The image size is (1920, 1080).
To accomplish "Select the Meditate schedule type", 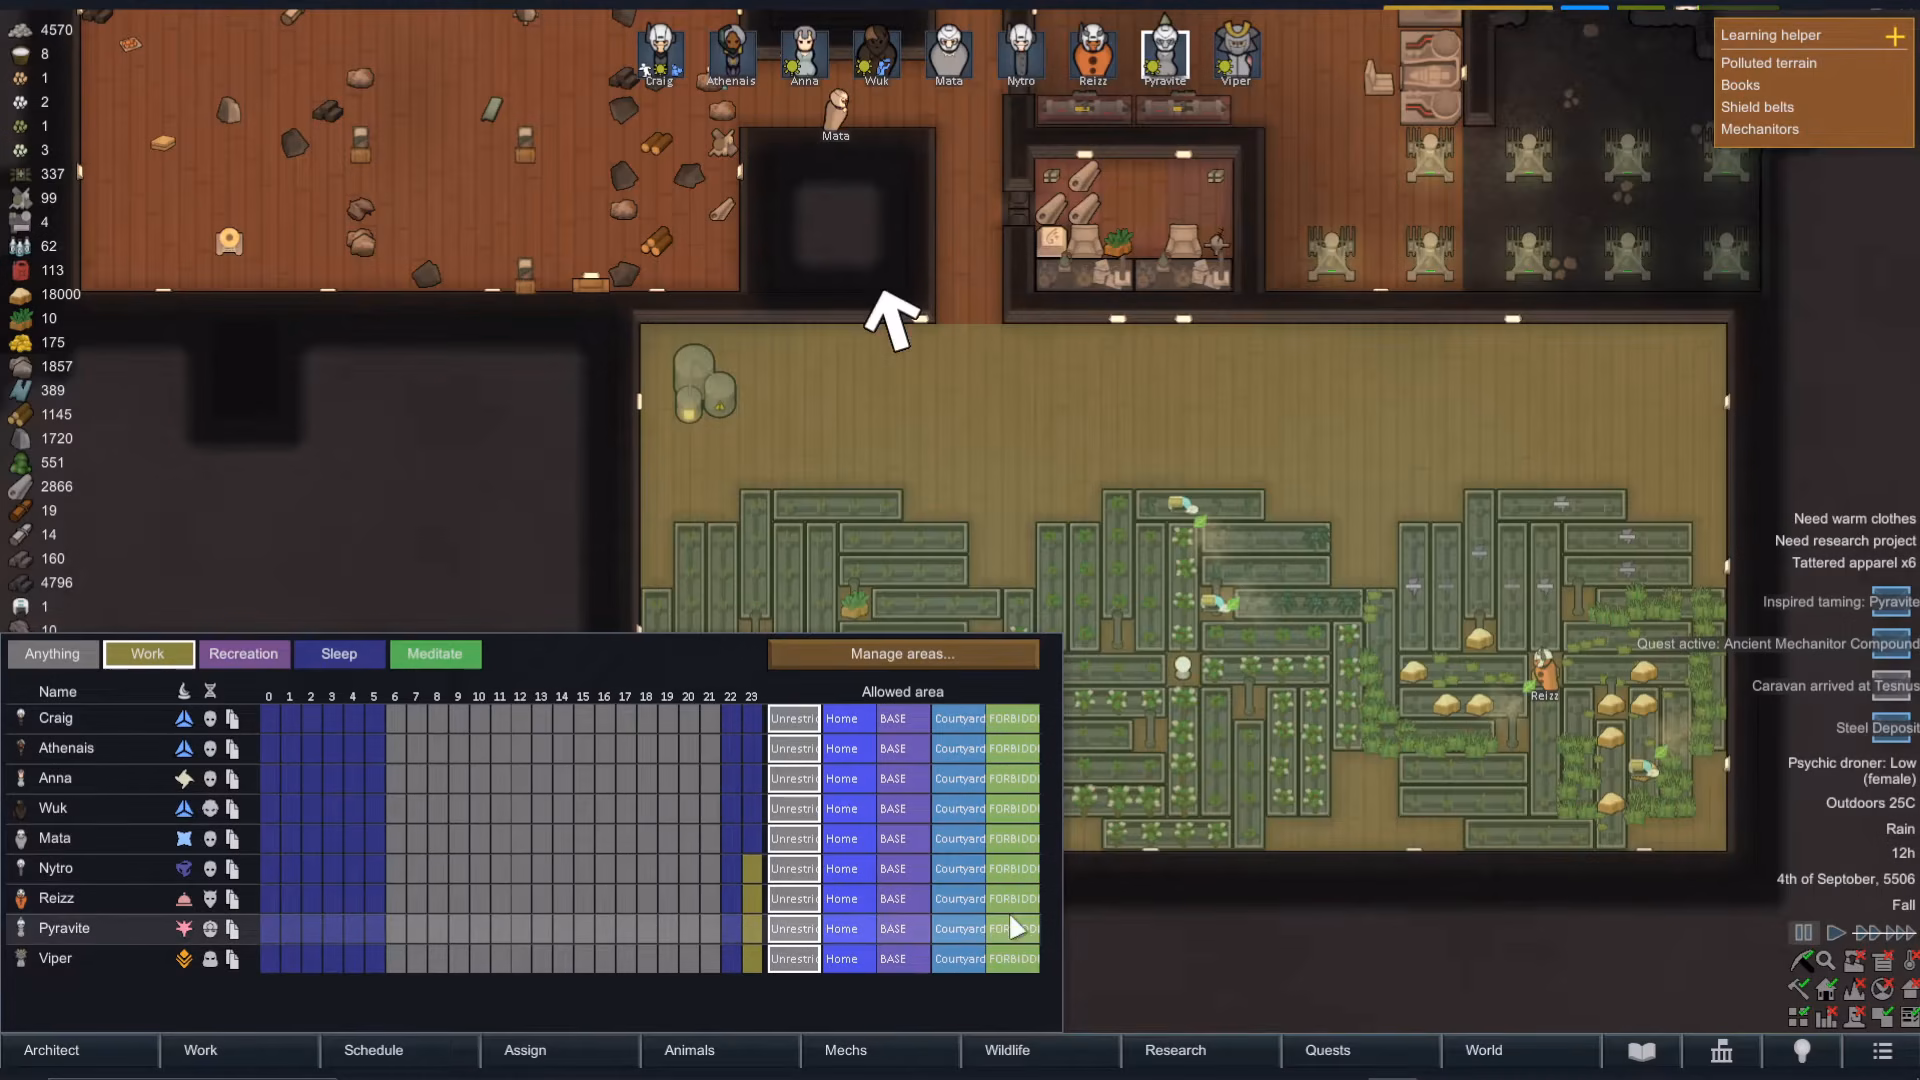I will click(435, 654).
